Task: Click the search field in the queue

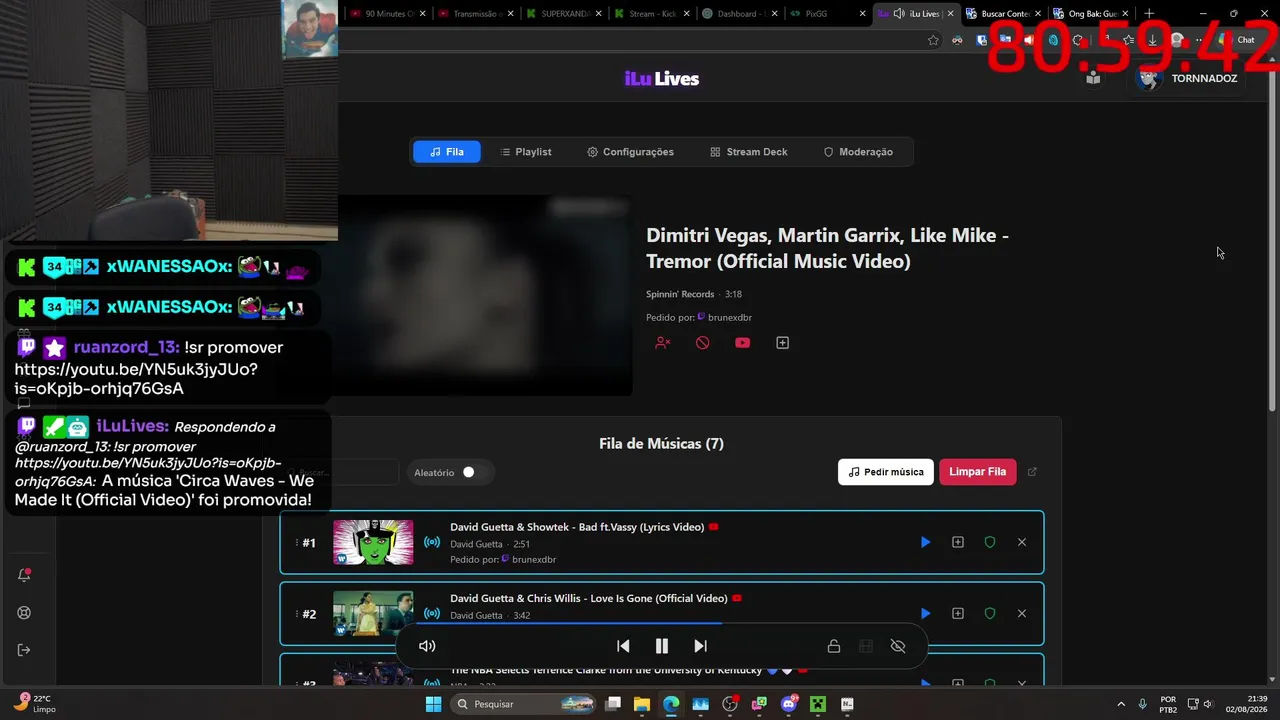Action: [x=339, y=472]
